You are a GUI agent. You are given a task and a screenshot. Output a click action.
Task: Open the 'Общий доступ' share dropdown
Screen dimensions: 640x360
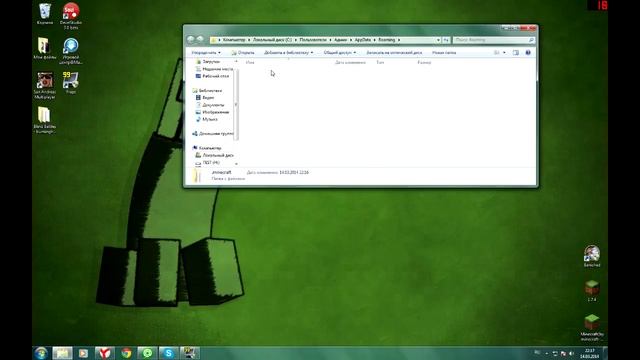340,53
